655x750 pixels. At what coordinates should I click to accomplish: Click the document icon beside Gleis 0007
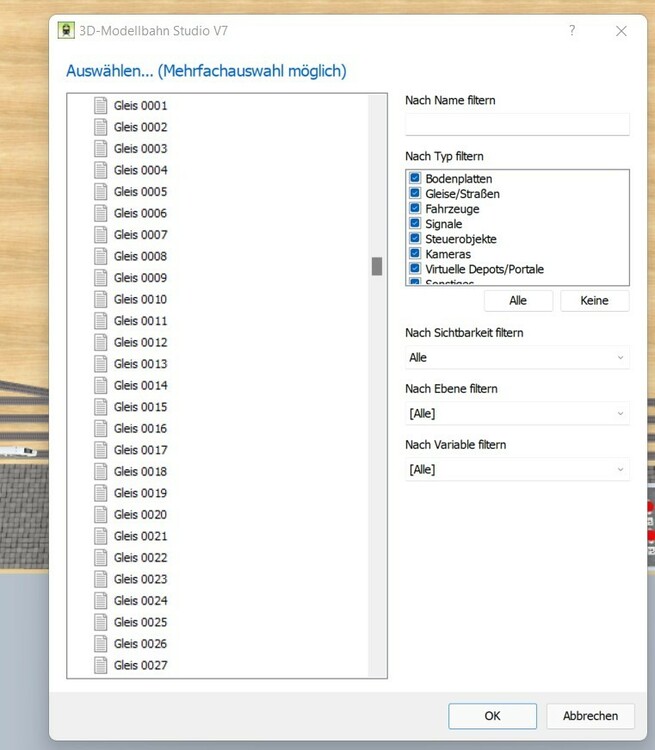100,235
